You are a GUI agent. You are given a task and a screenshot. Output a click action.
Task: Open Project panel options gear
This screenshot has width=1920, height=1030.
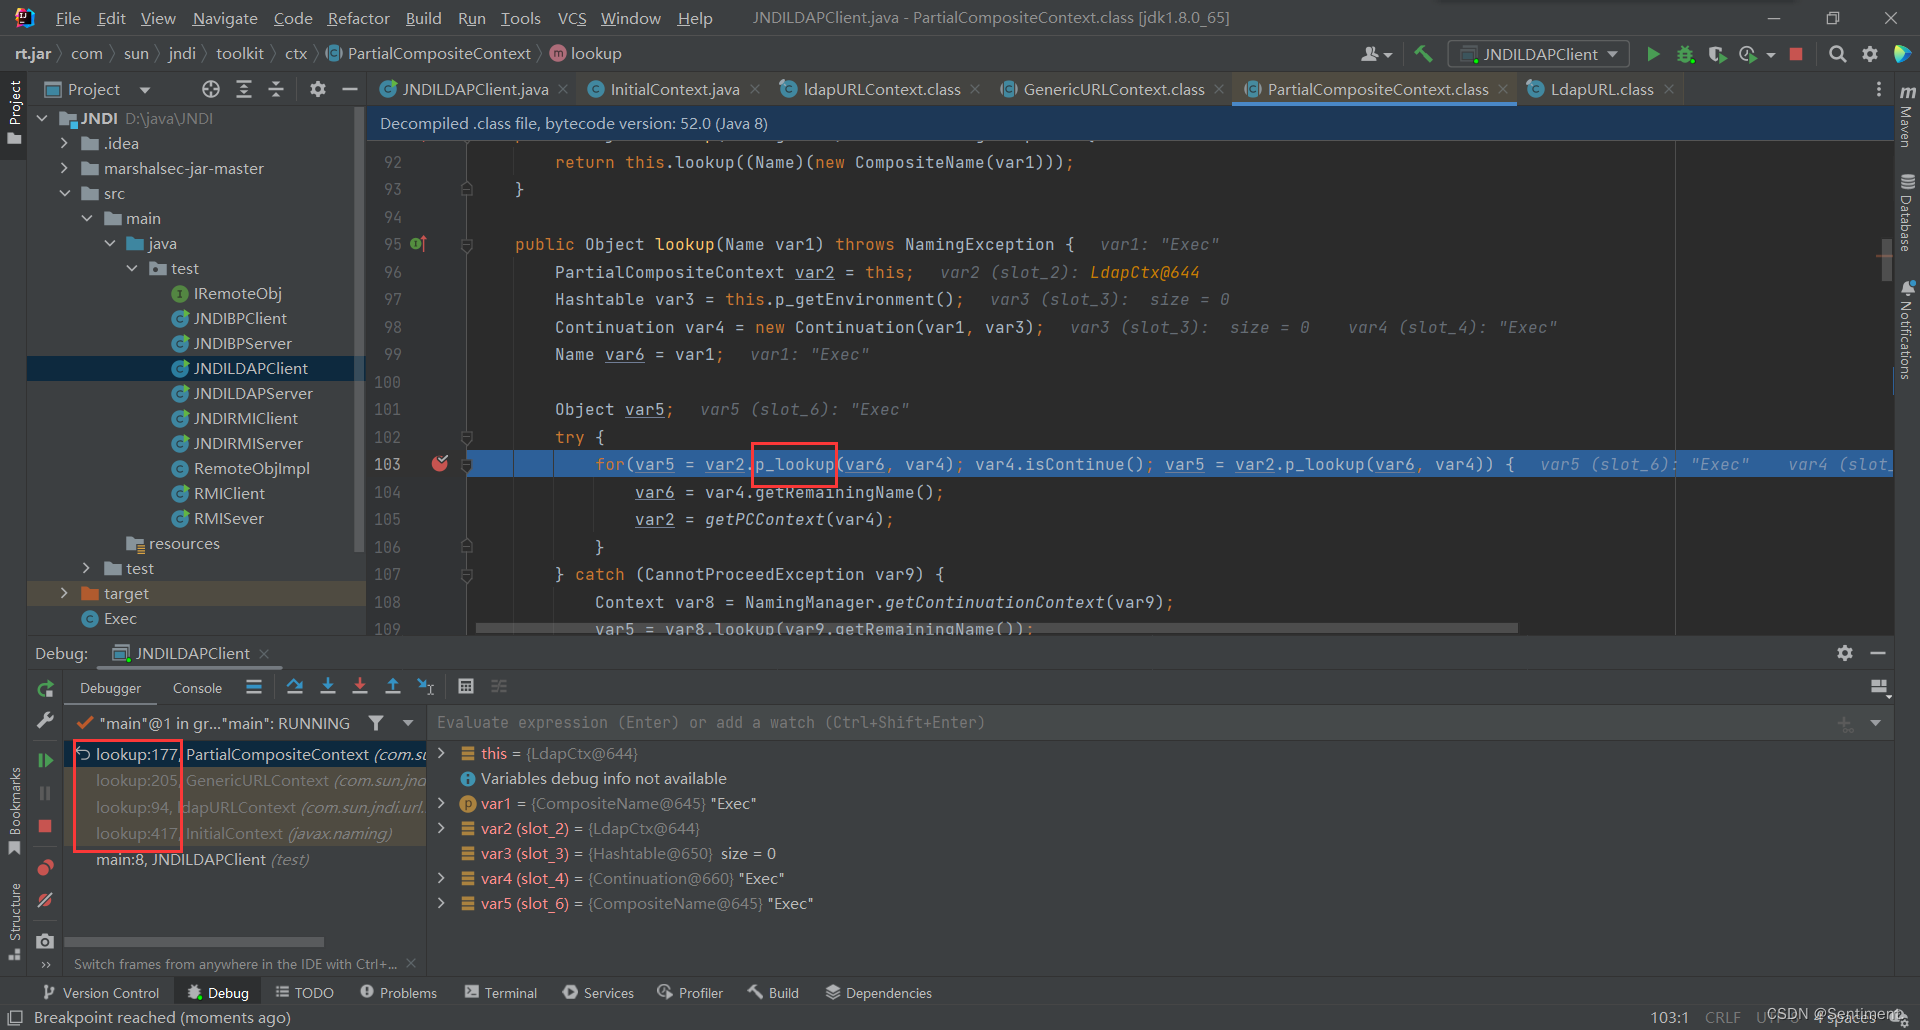[x=318, y=89]
